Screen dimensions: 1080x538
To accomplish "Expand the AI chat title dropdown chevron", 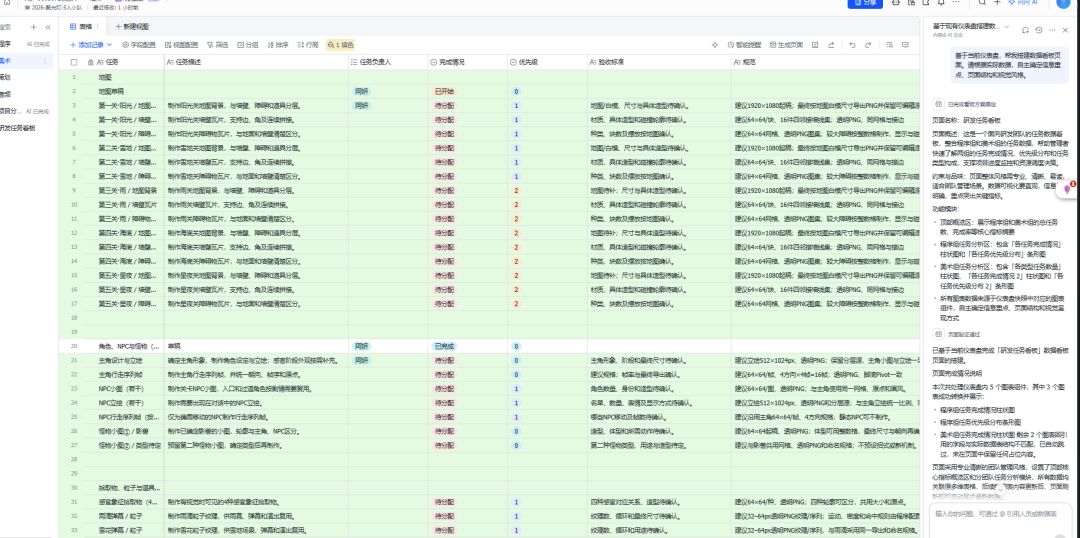I will pos(1007,27).
